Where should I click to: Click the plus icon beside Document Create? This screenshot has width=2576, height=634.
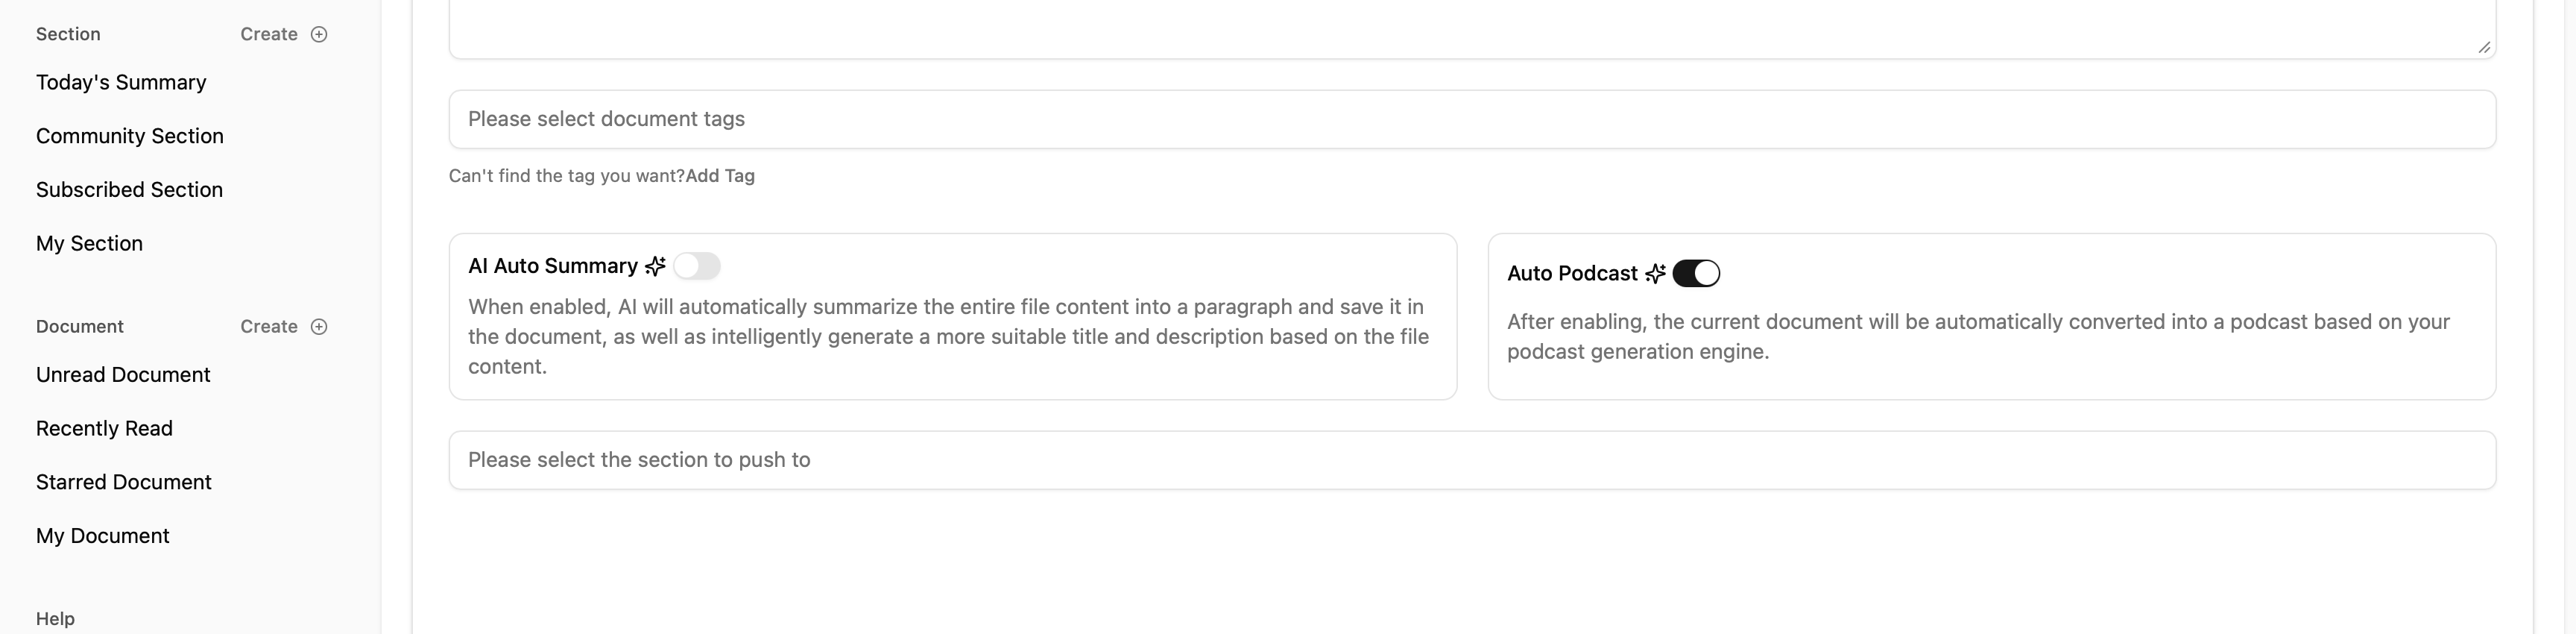click(x=319, y=326)
